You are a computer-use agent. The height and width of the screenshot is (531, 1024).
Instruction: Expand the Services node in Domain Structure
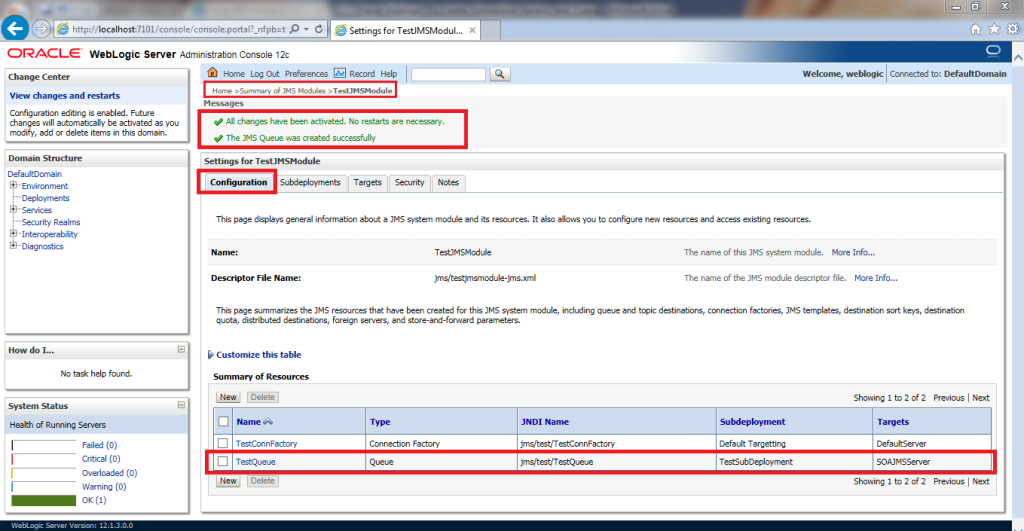13,210
